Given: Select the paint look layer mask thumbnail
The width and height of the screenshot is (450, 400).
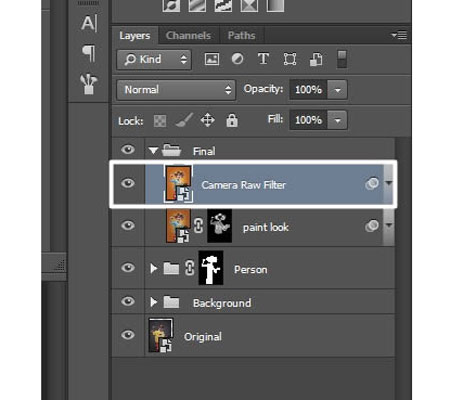Looking at the screenshot, I should pyautogui.click(x=219, y=226).
